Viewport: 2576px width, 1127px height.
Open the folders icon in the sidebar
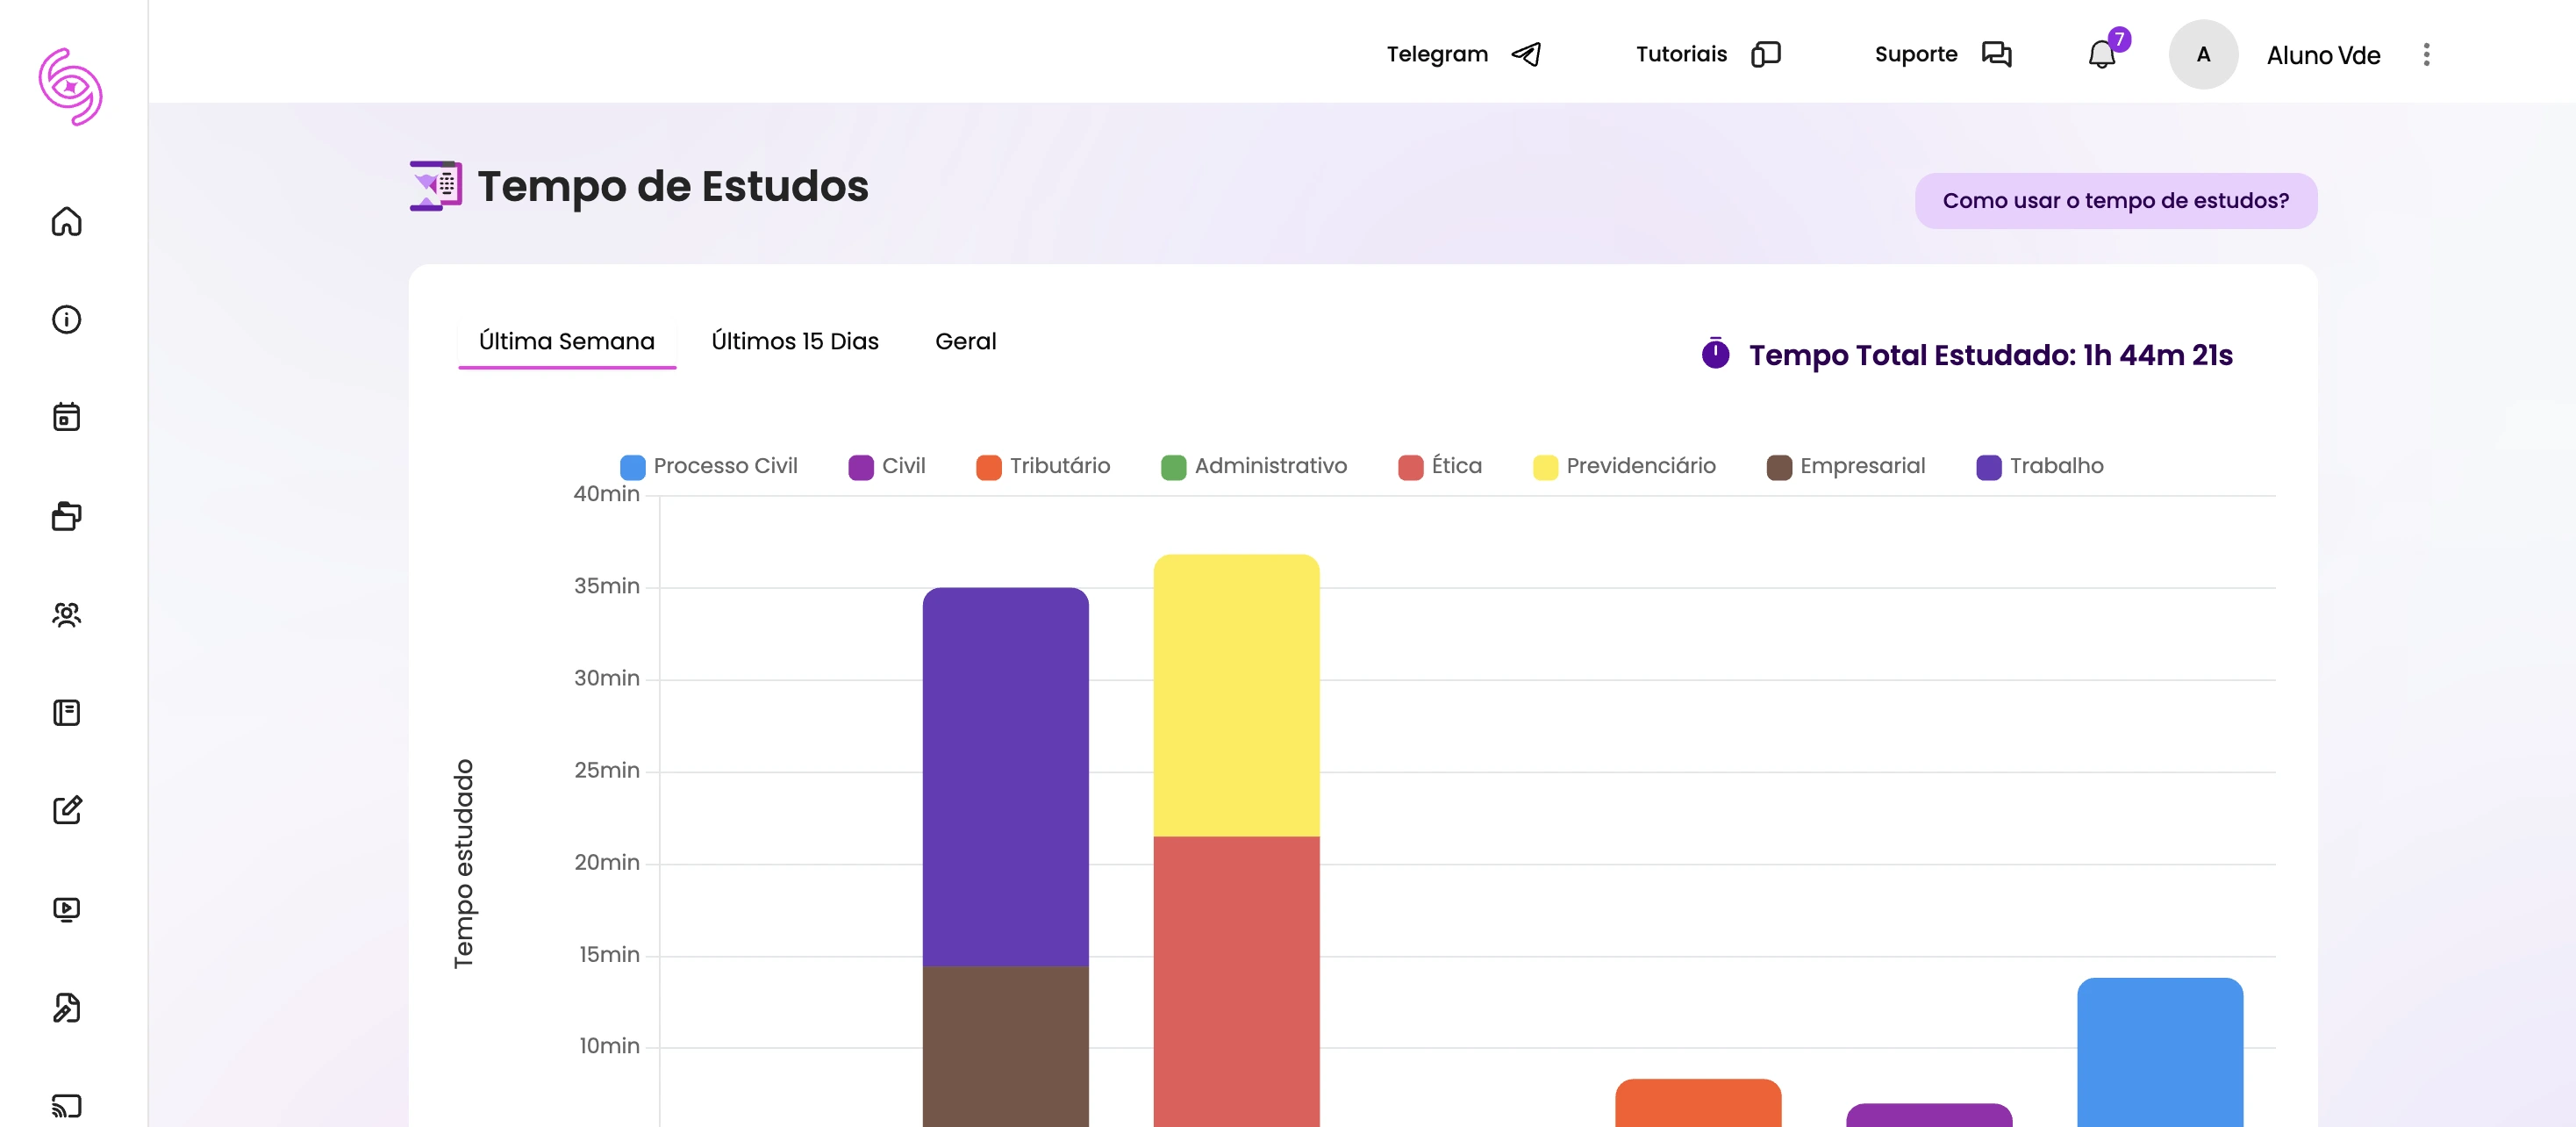[x=66, y=516]
